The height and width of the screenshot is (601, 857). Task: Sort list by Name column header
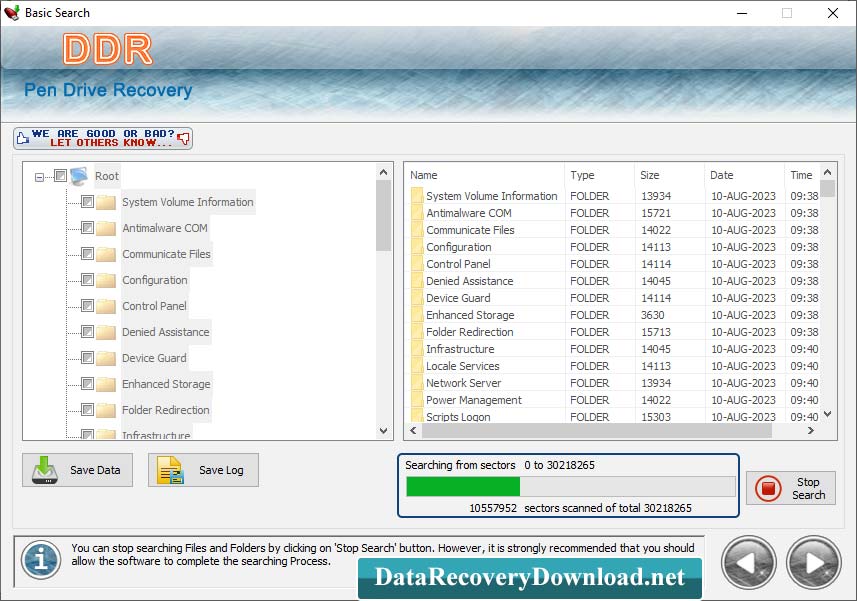point(485,175)
